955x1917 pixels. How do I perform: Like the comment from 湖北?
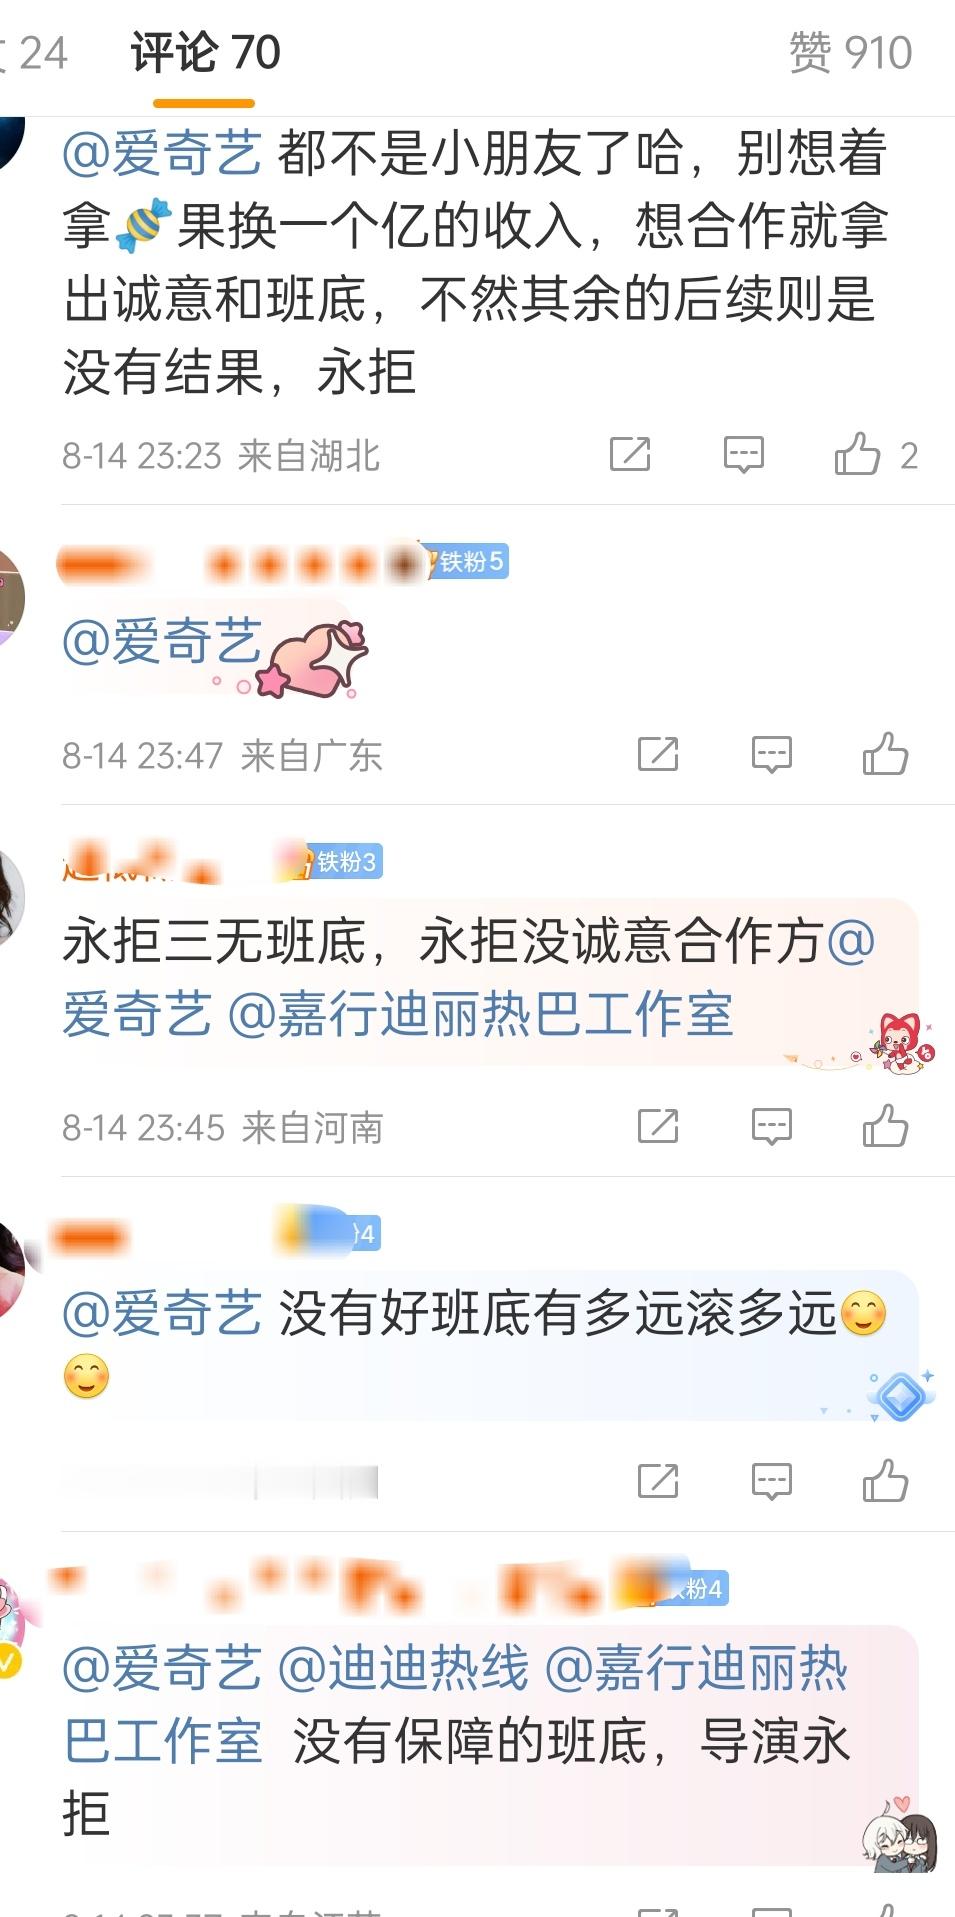click(857, 455)
